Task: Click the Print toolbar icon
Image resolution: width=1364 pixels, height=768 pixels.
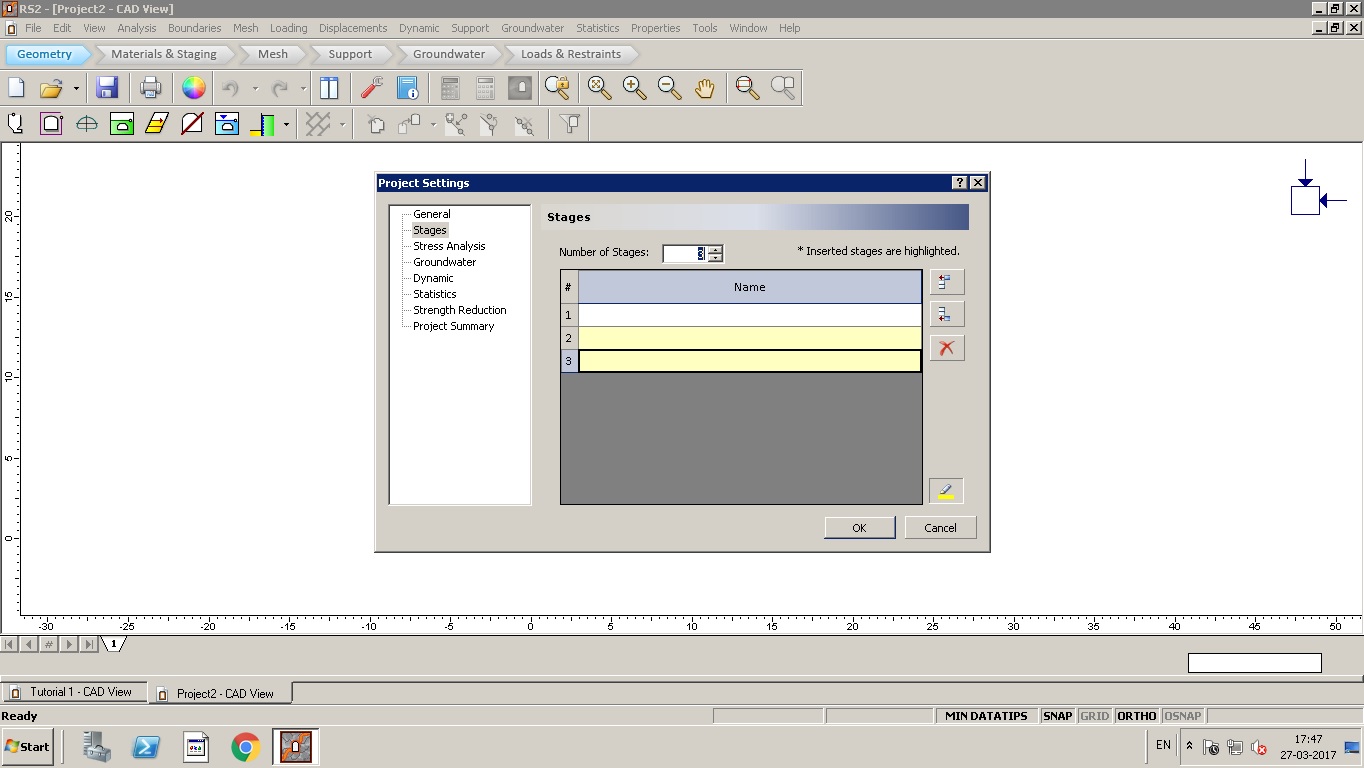Action: (x=150, y=88)
